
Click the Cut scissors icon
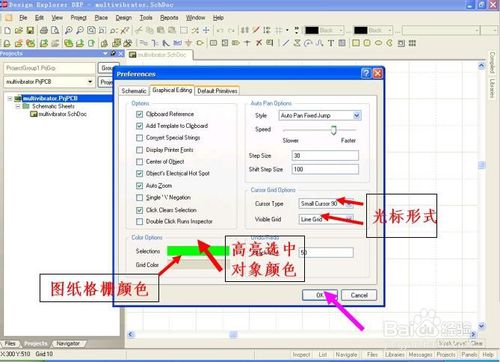point(139,31)
